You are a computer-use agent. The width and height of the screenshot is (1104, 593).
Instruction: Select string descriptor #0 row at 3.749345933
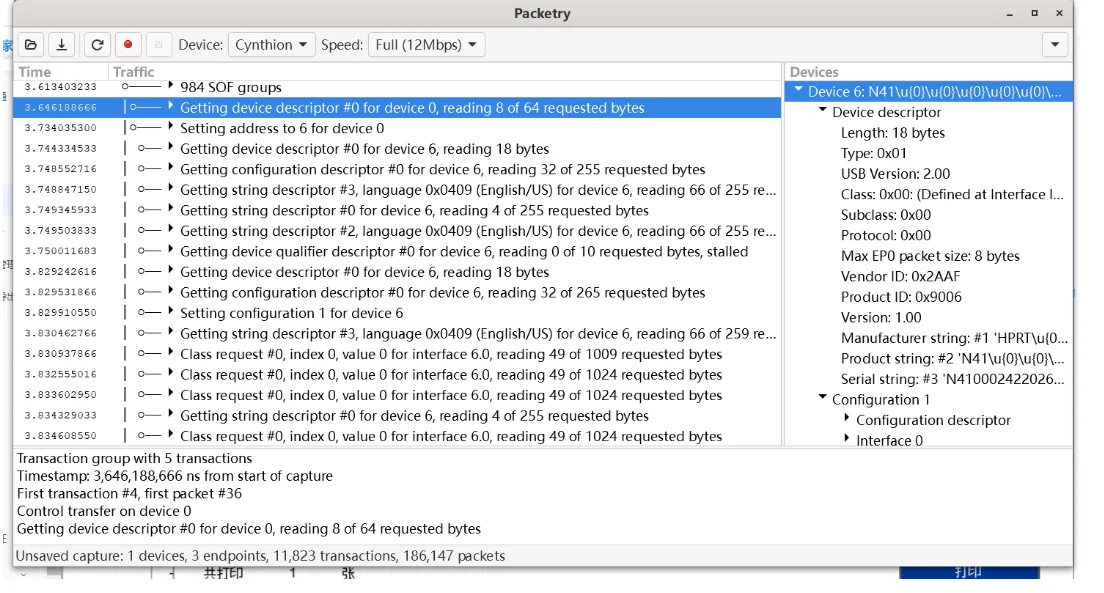397,210
